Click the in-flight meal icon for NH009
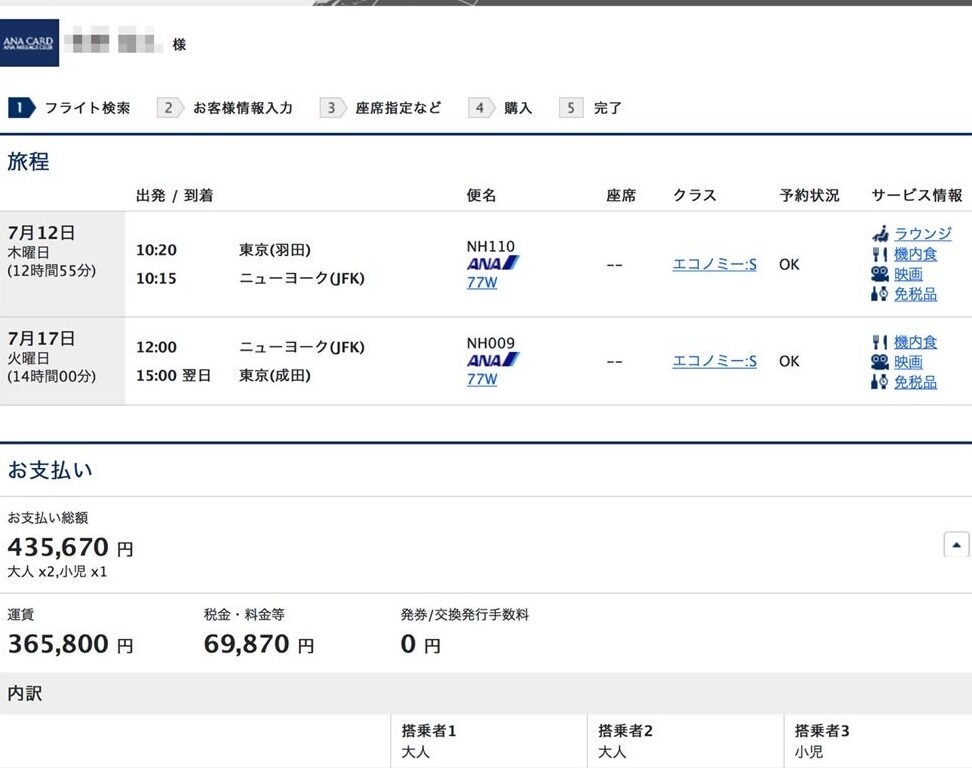The height and width of the screenshot is (768, 972). pos(880,342)
